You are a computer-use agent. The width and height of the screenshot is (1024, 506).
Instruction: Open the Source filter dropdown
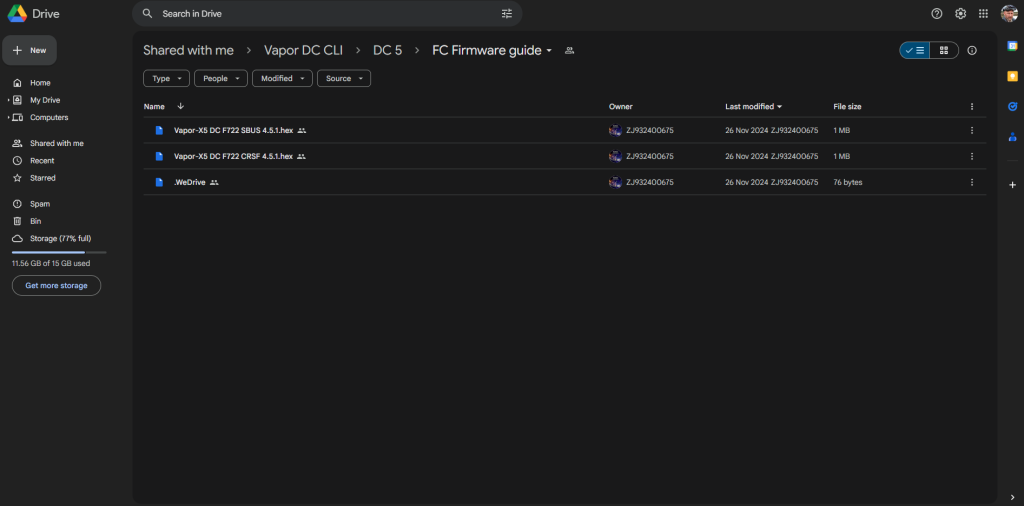click(x=344, y=78)
